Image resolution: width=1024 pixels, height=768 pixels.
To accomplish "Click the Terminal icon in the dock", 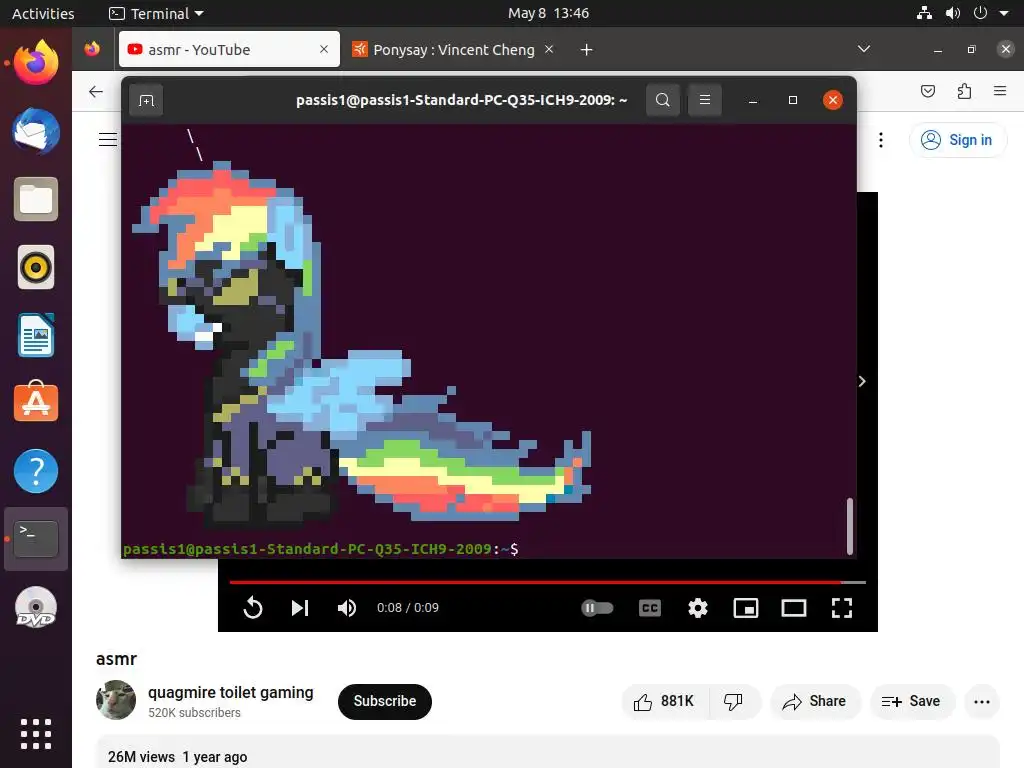I will tap(36, 539).
